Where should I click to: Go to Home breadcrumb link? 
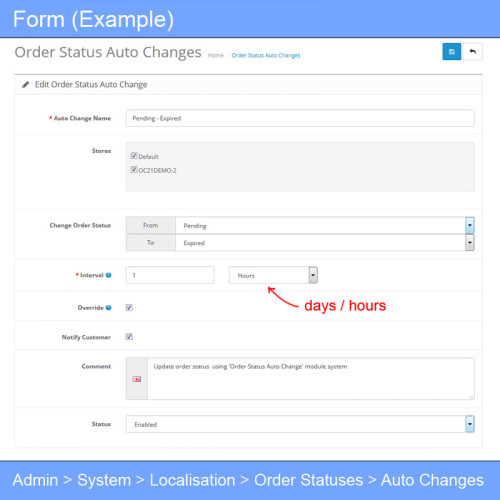click(x=216, y=55)
